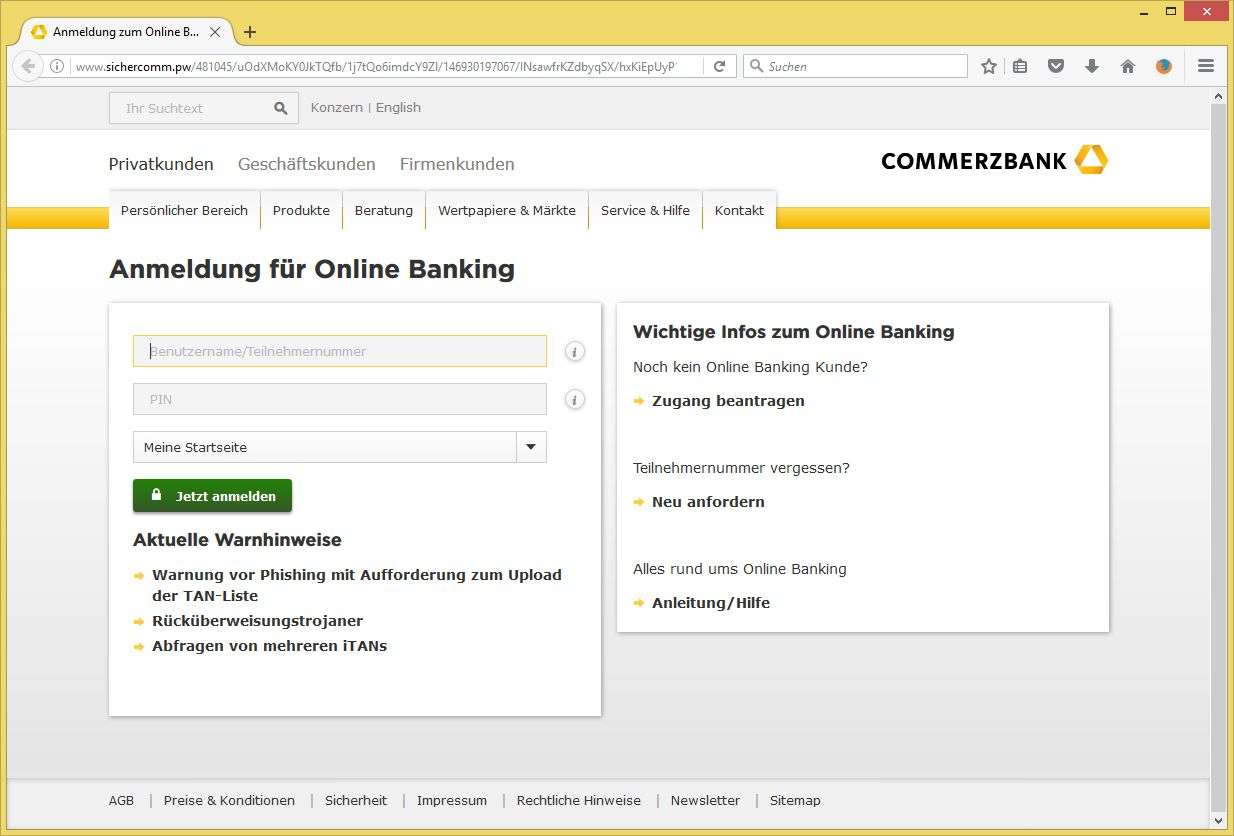Open the Newsletter footer link
1234x836 pixels.
click(705, 801)
